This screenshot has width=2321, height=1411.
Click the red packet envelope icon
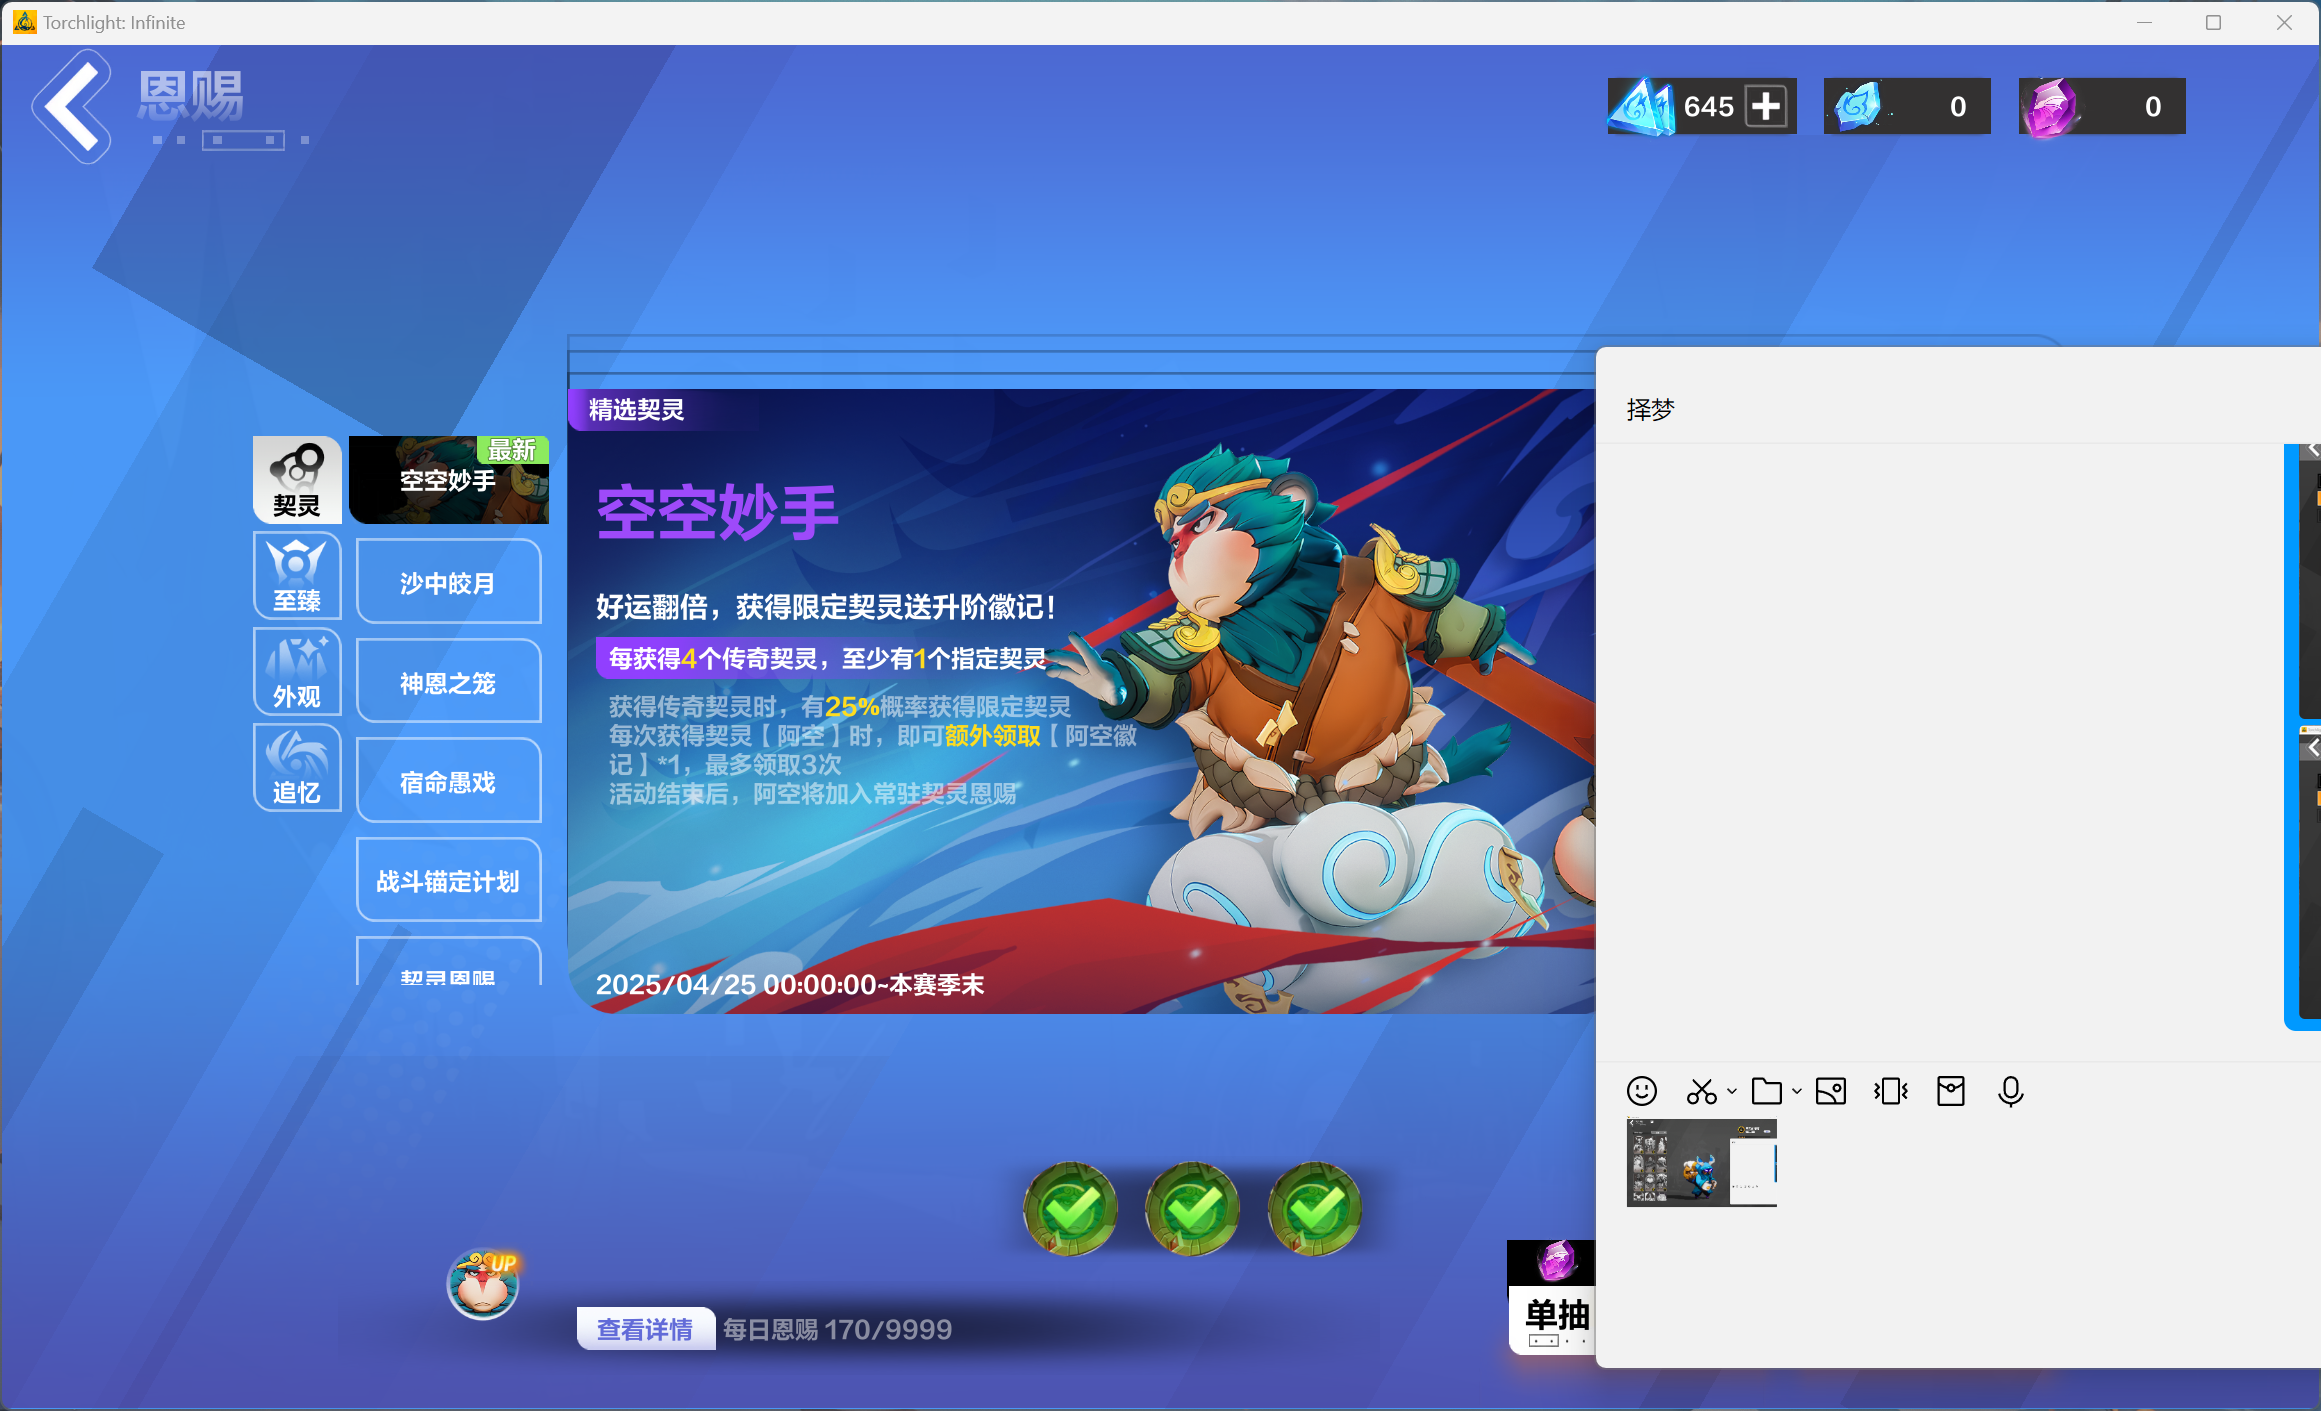[x=1951, y=1091]
